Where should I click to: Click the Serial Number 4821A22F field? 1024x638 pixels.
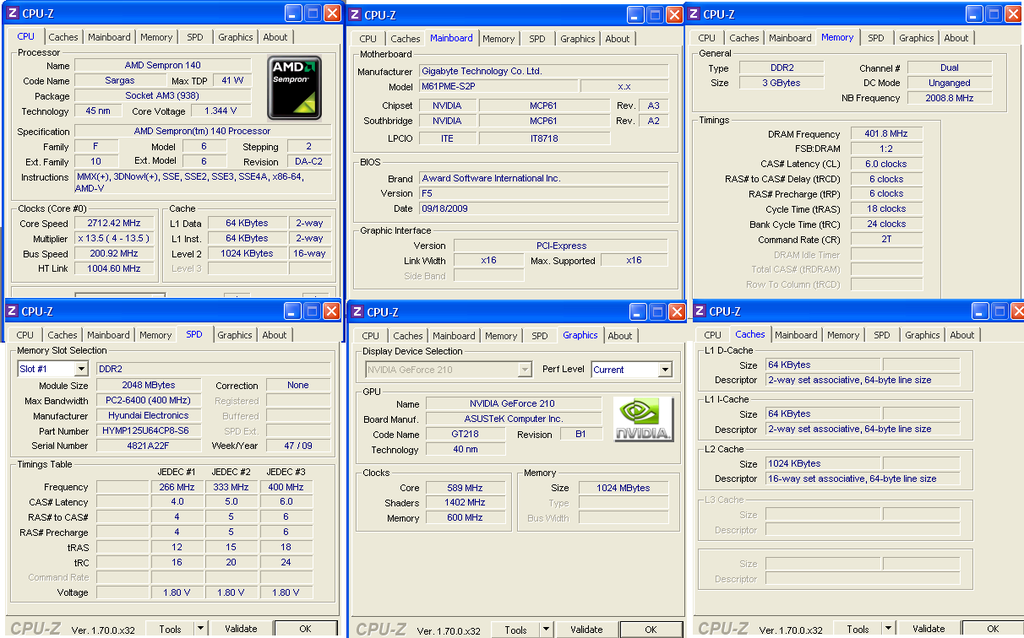pos(148,445)
